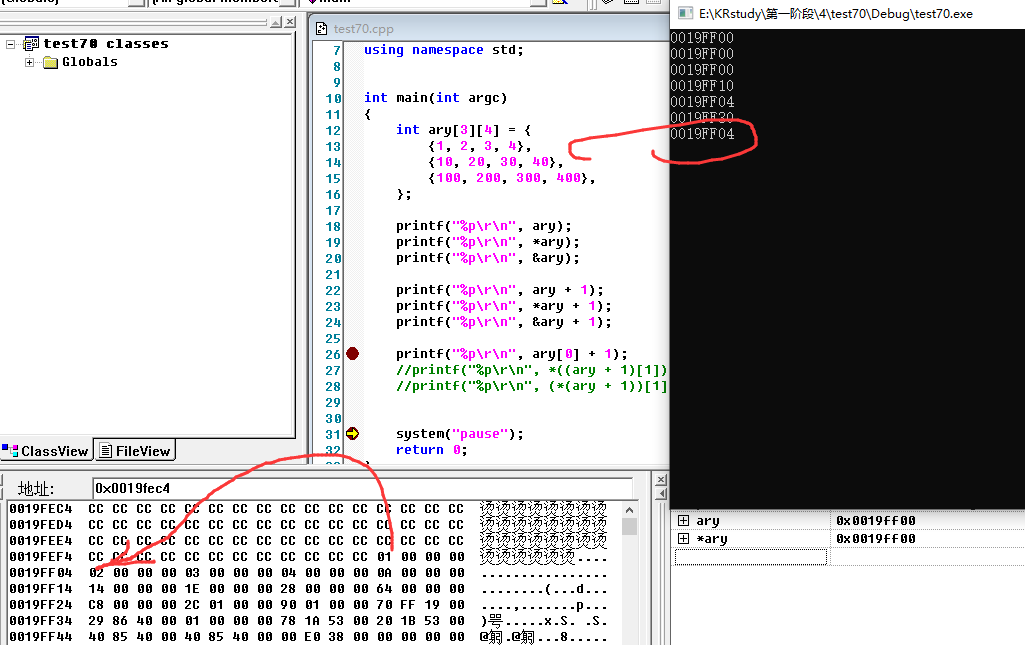Expand the Globals tree node

tap(30, 62)
